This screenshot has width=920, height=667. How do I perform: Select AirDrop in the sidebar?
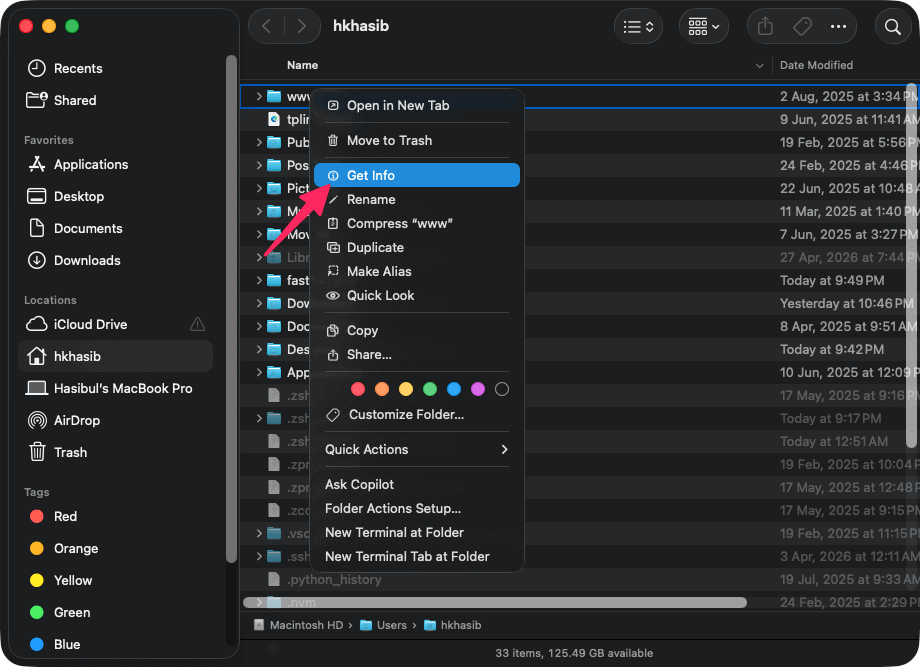pos(77,420)
